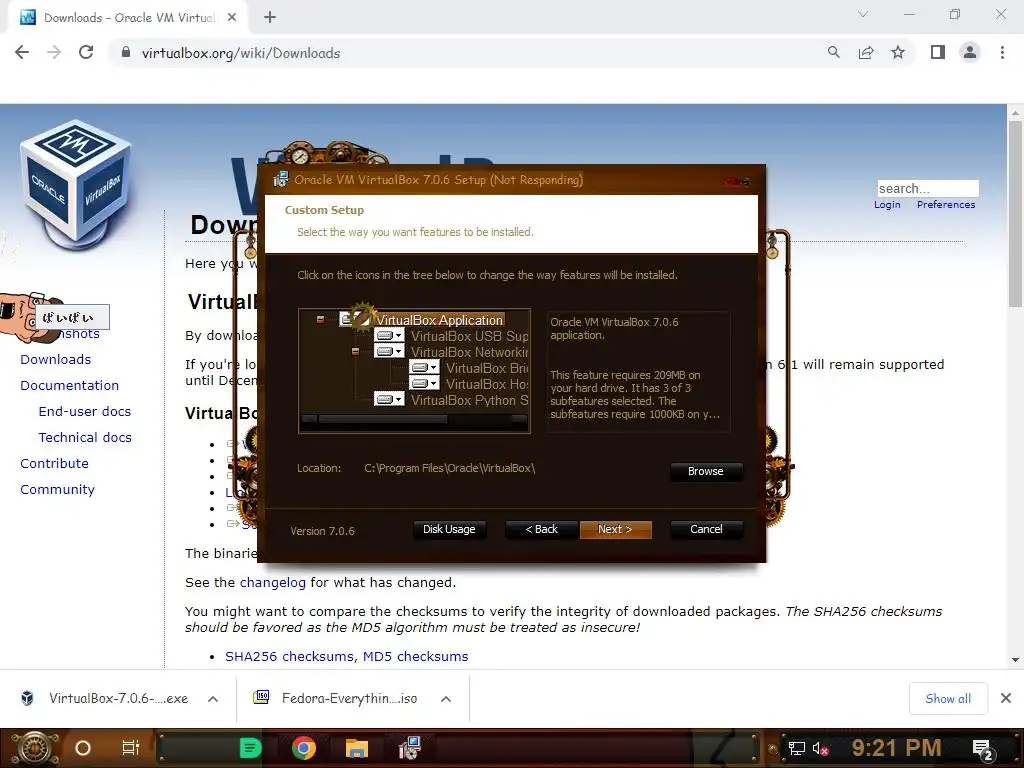
Task: Open green notes app in taskbar
Action: [x=250, y=748]
